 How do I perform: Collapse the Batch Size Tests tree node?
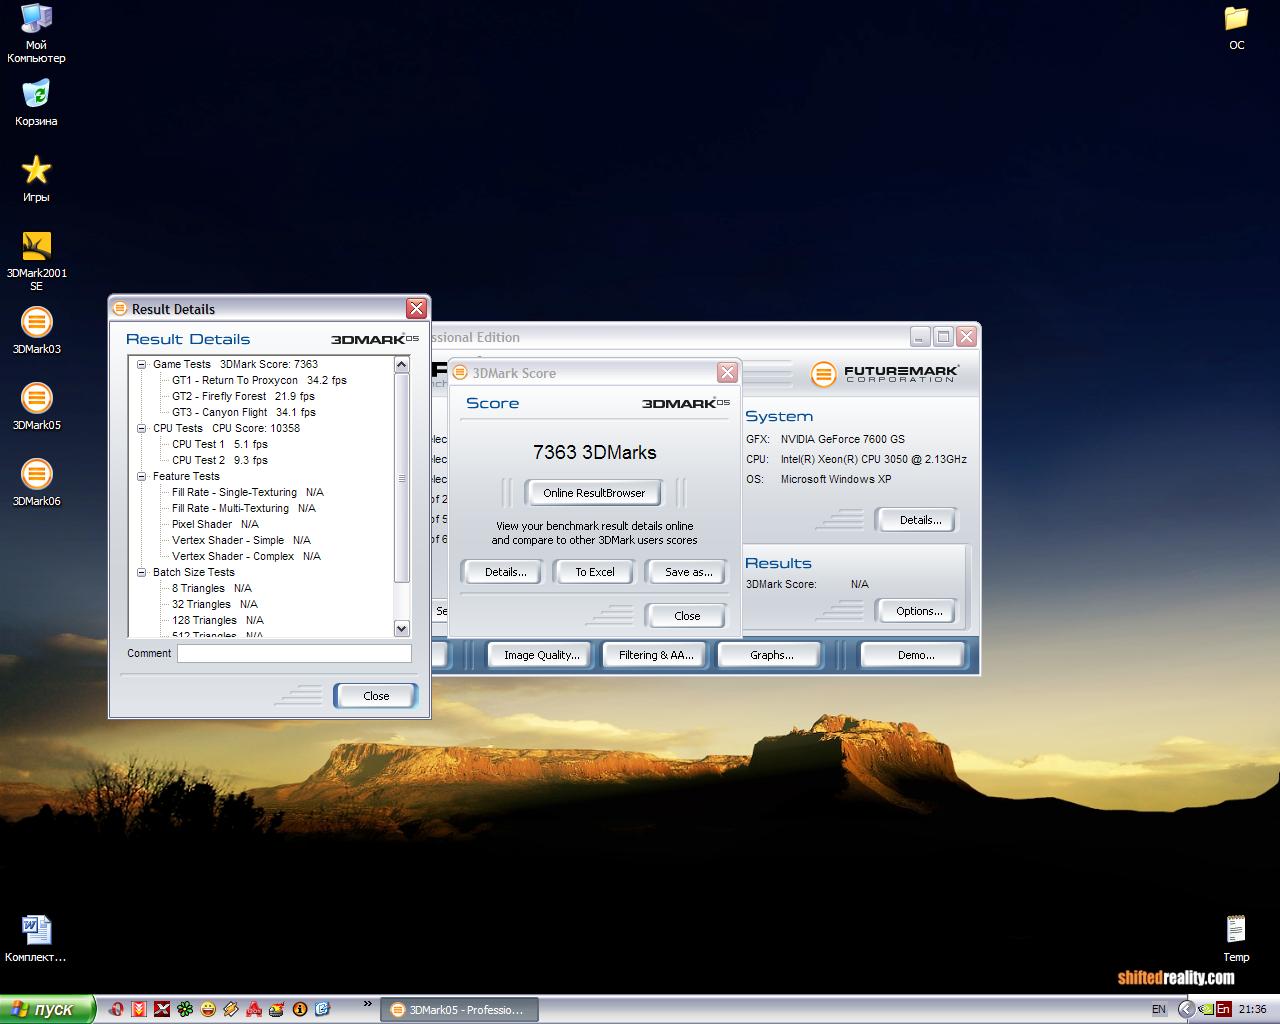[x=142, y=572]
